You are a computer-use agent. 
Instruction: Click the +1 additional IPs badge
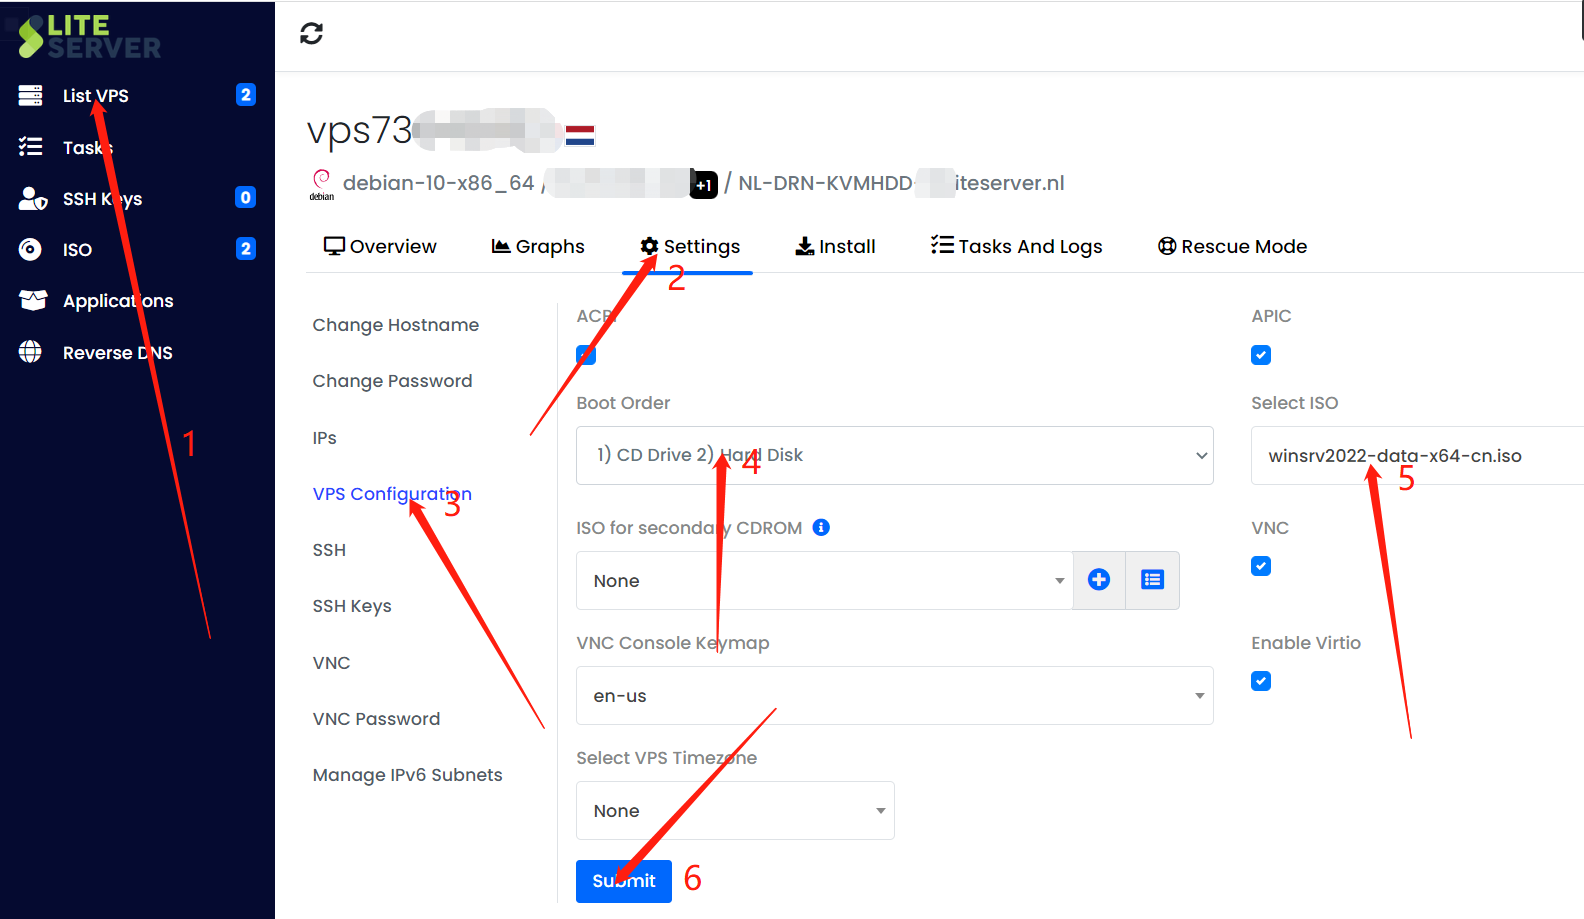tap(704, 185)
